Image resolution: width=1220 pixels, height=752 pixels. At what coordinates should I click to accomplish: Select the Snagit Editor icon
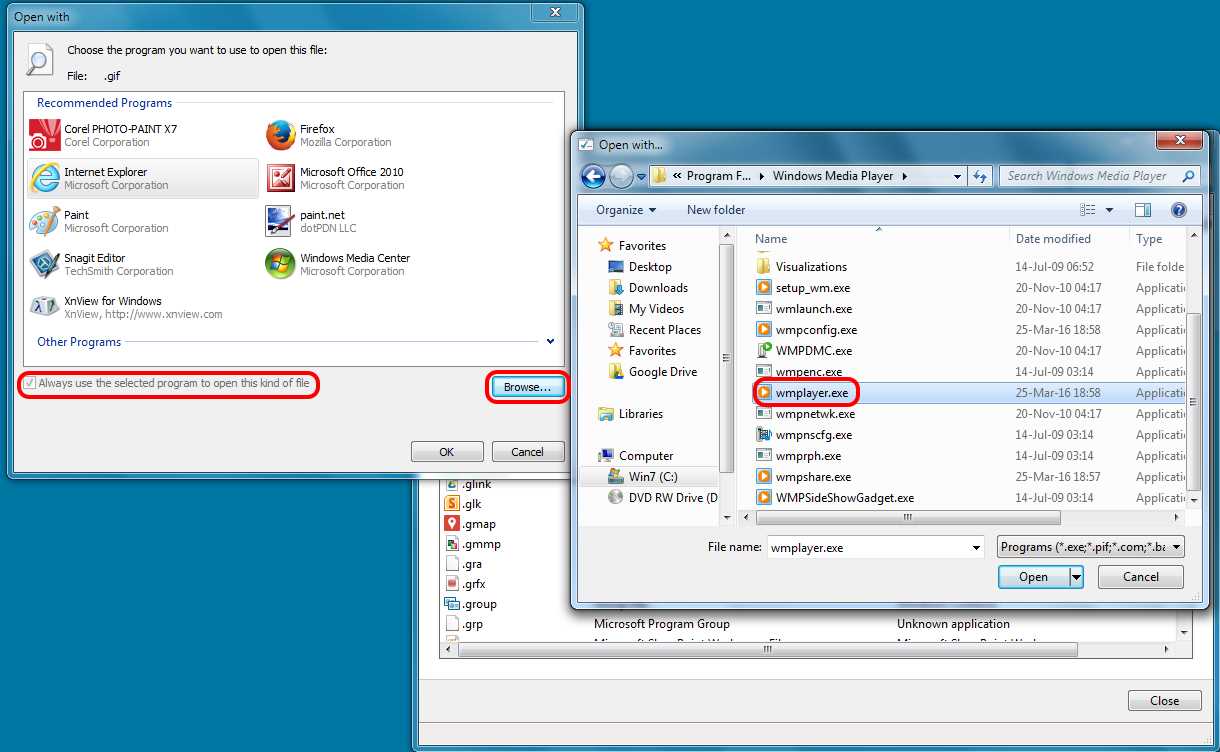coord(45,263)
